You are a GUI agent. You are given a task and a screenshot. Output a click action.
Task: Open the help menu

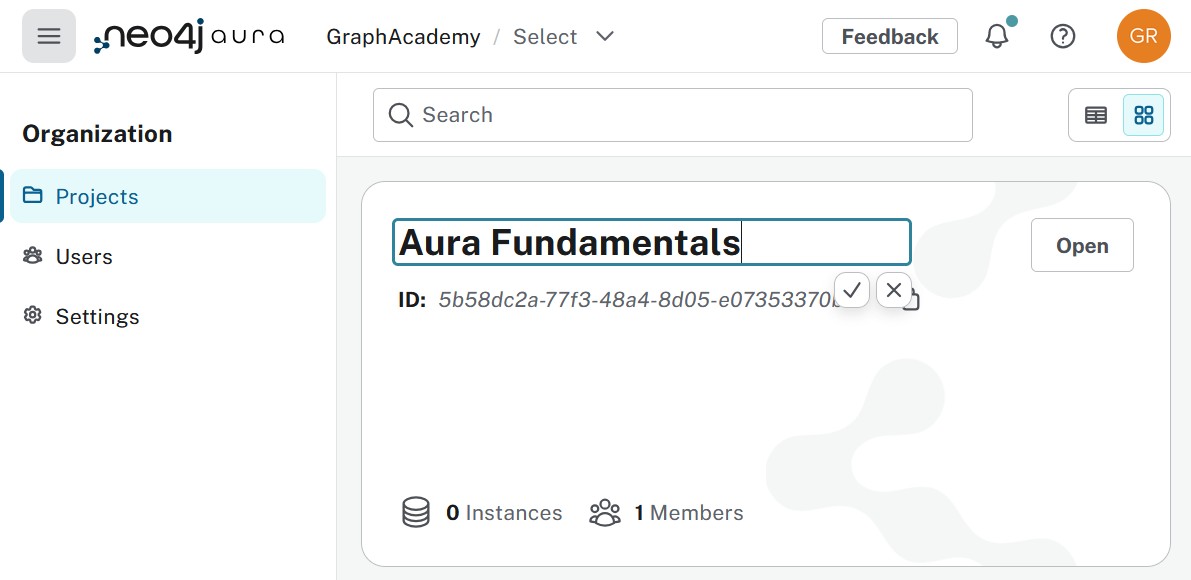point(1062,36)
